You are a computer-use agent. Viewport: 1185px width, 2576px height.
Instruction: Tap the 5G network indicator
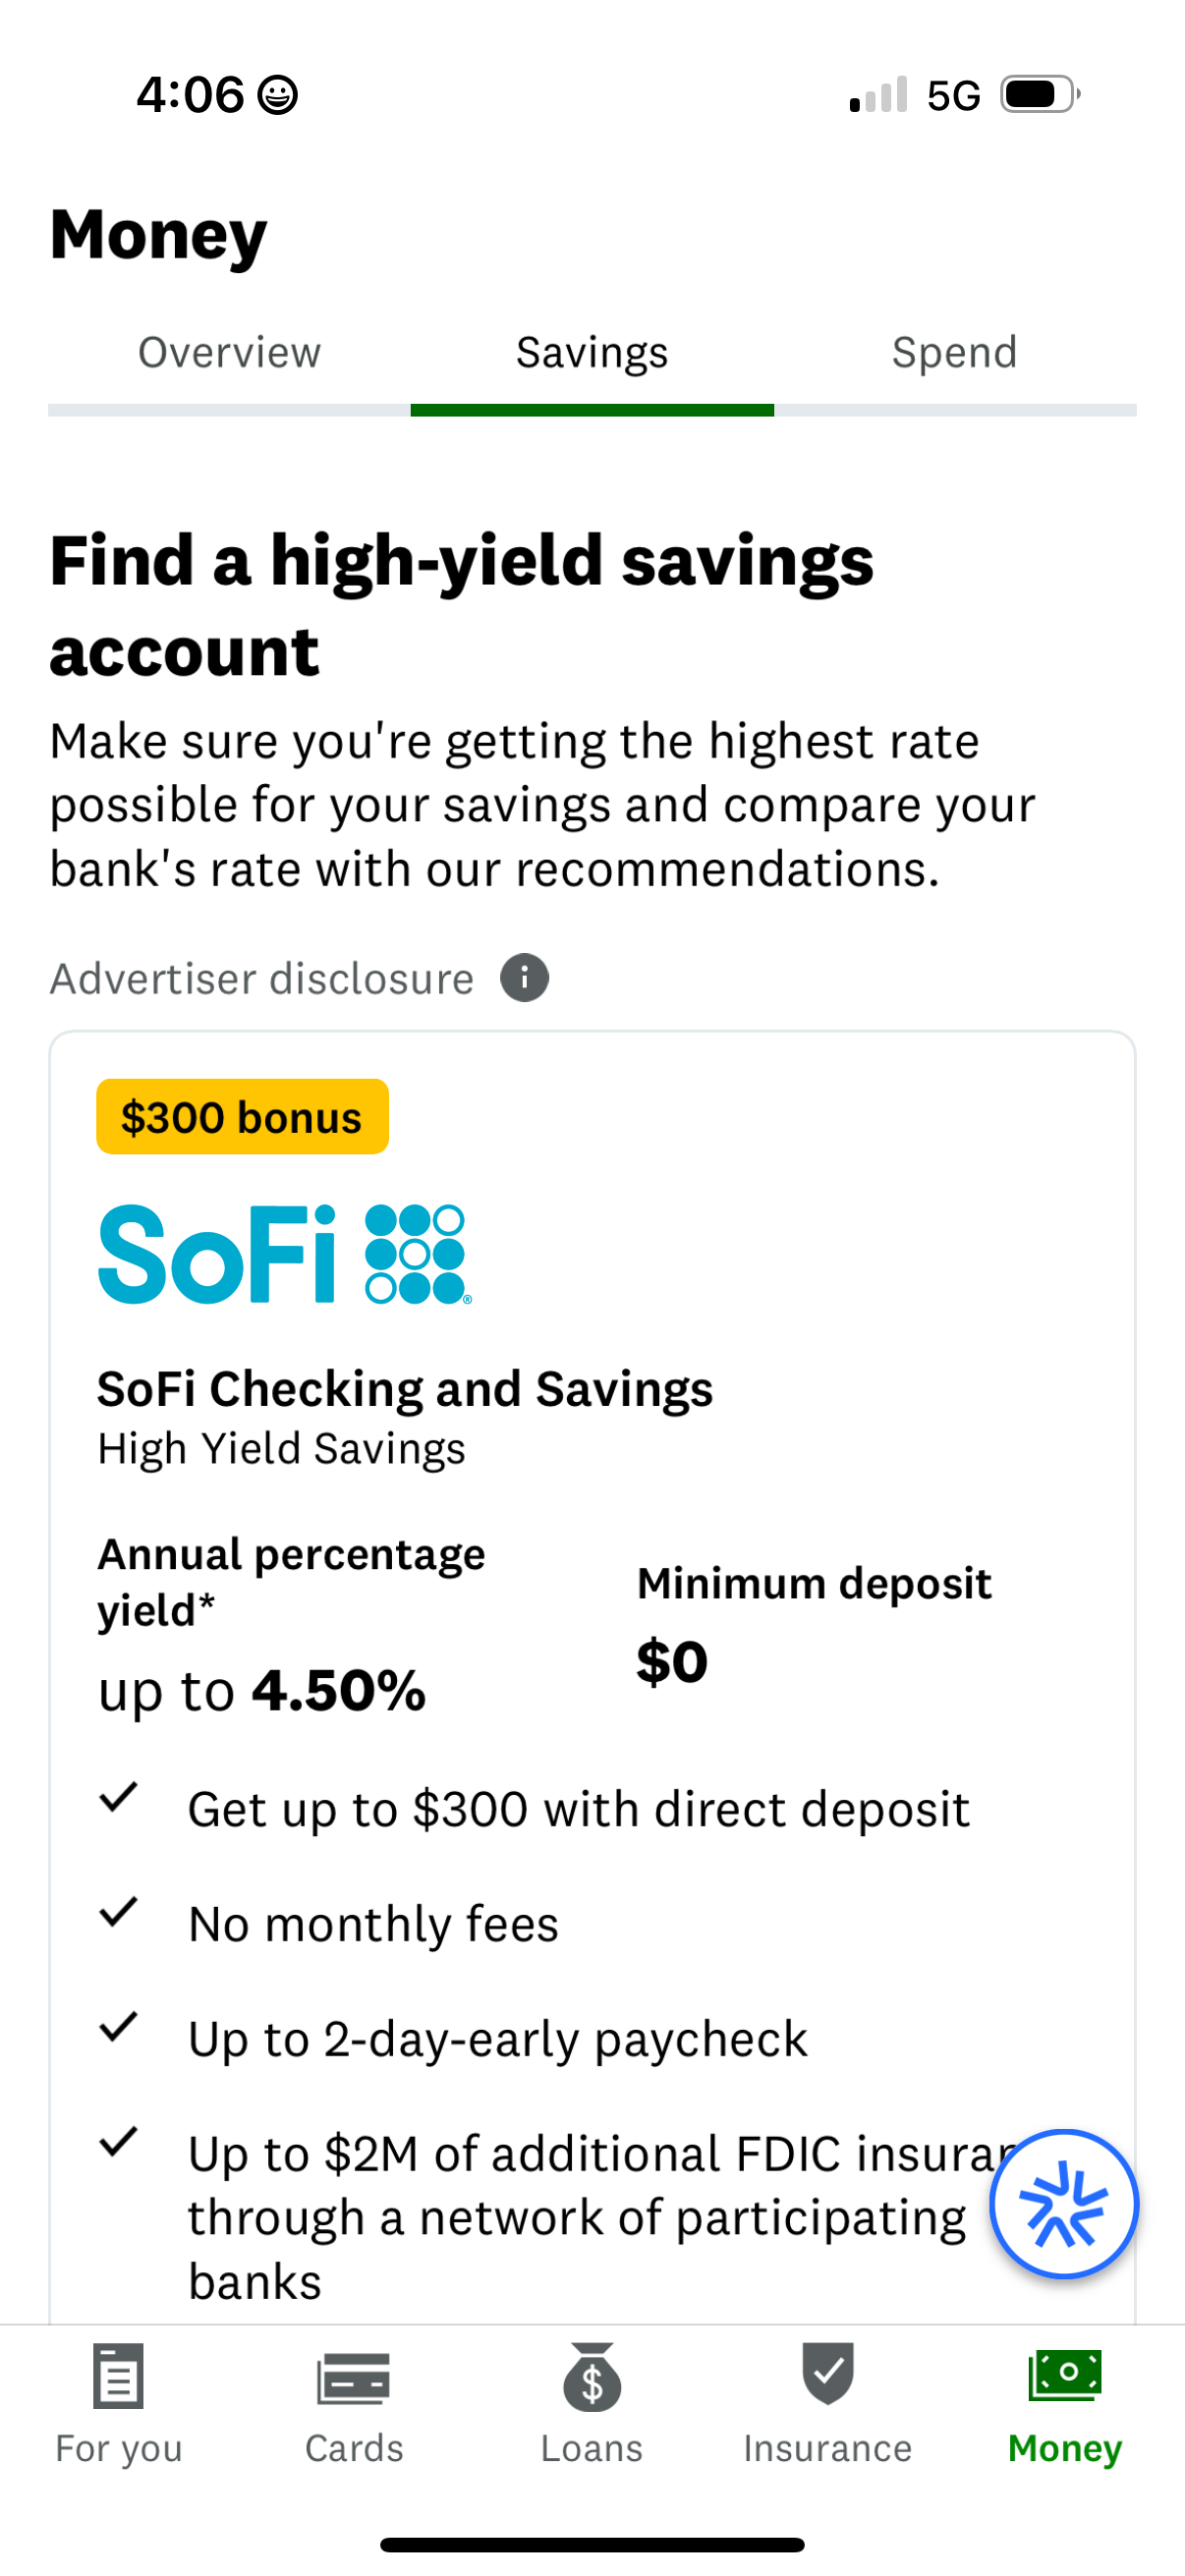pyautogui.click(x=956, y=93)
